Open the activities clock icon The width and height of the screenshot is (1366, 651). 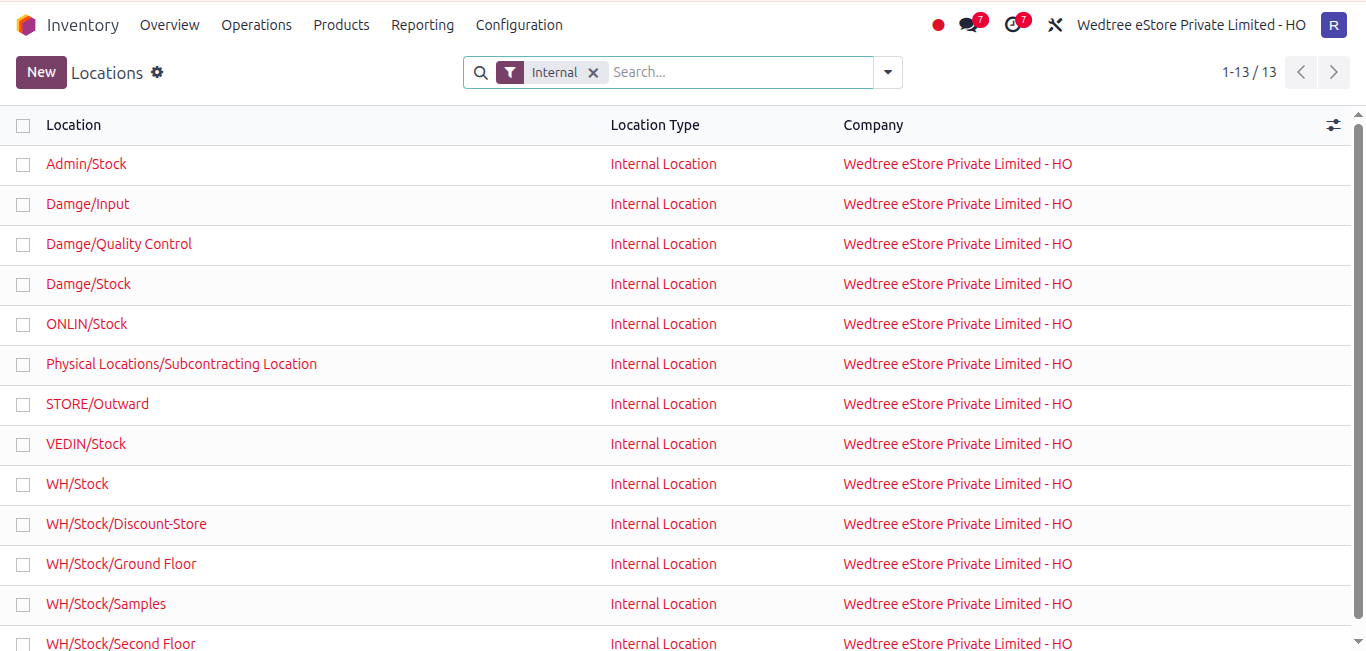(1013, 25)
